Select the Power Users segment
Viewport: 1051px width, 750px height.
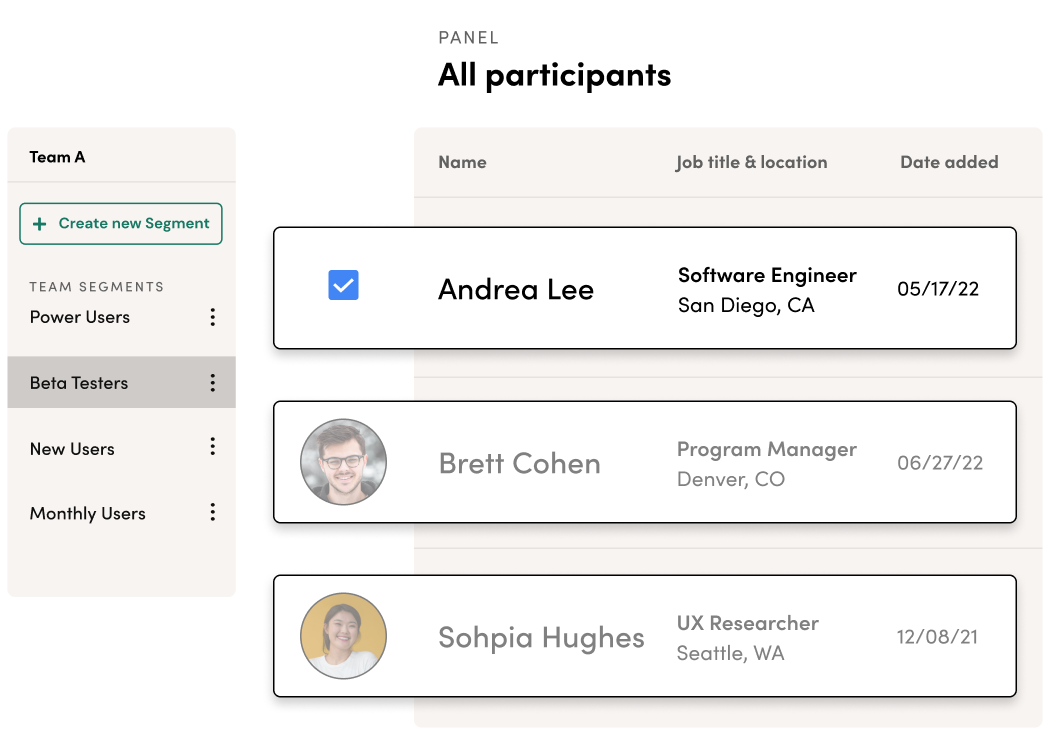coord(79,317)
